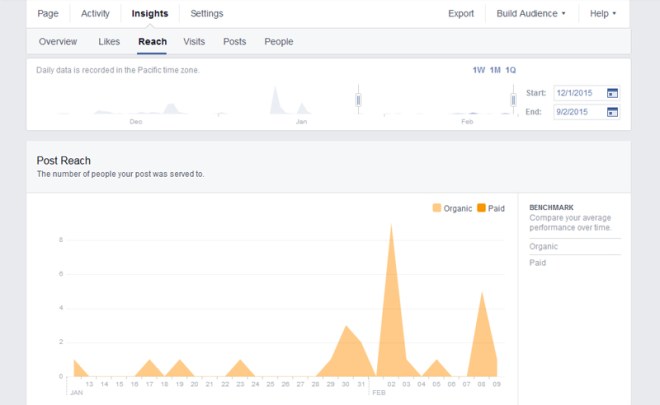660x405 pixels.
Task: Open the People tab
Action: pyautogui.click(x=279, y=42)
